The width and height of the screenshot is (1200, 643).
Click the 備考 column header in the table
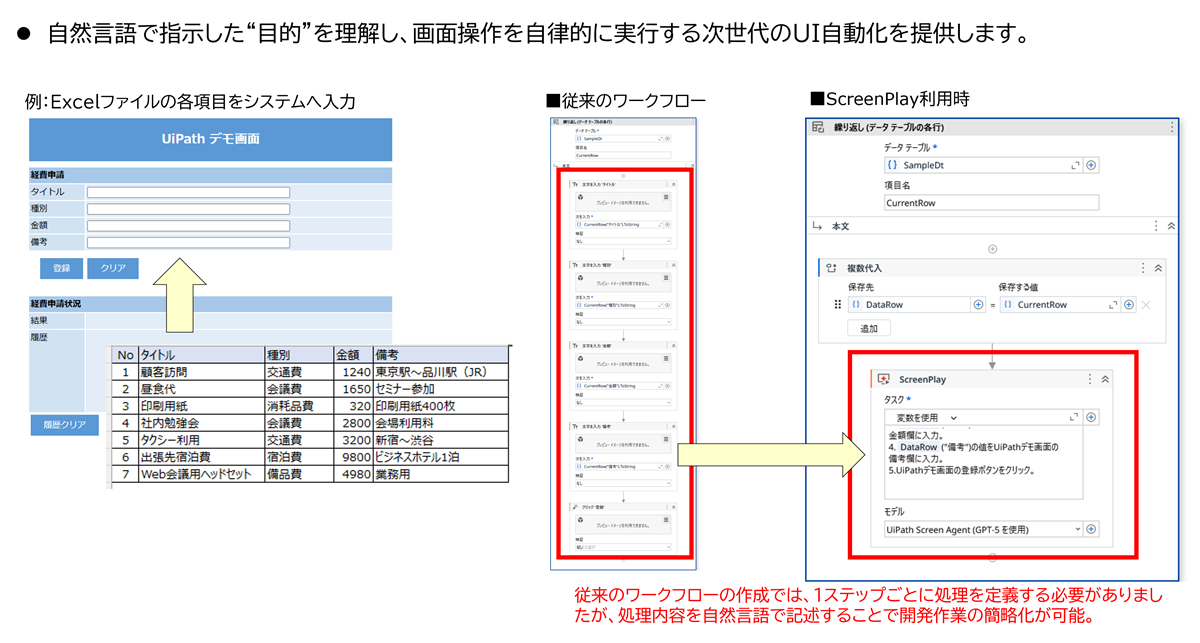click(442, 355)
